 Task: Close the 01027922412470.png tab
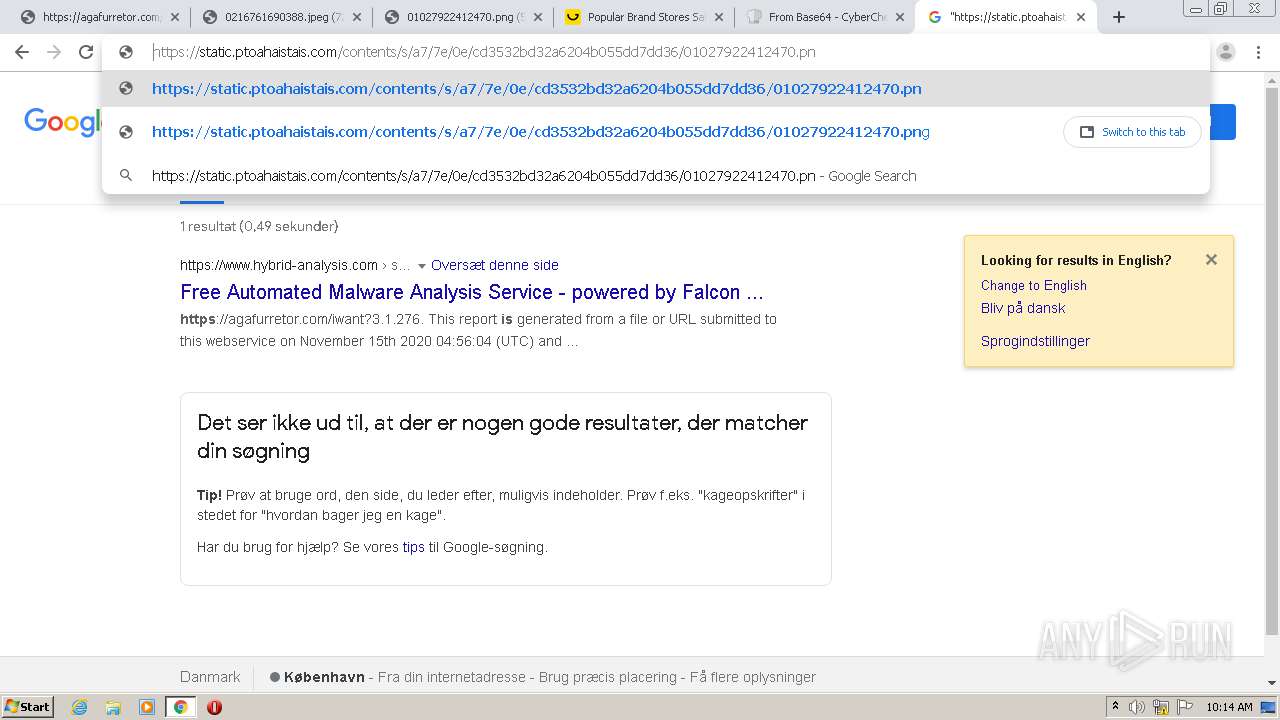538,17
